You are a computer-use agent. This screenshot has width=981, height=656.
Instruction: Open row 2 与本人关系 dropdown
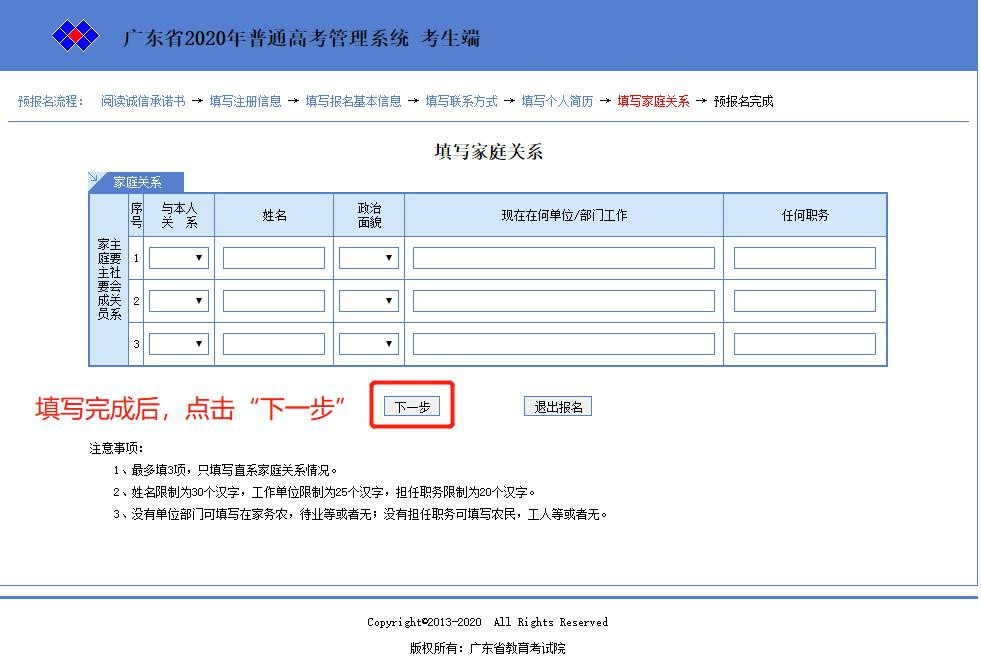pos(178,301)
